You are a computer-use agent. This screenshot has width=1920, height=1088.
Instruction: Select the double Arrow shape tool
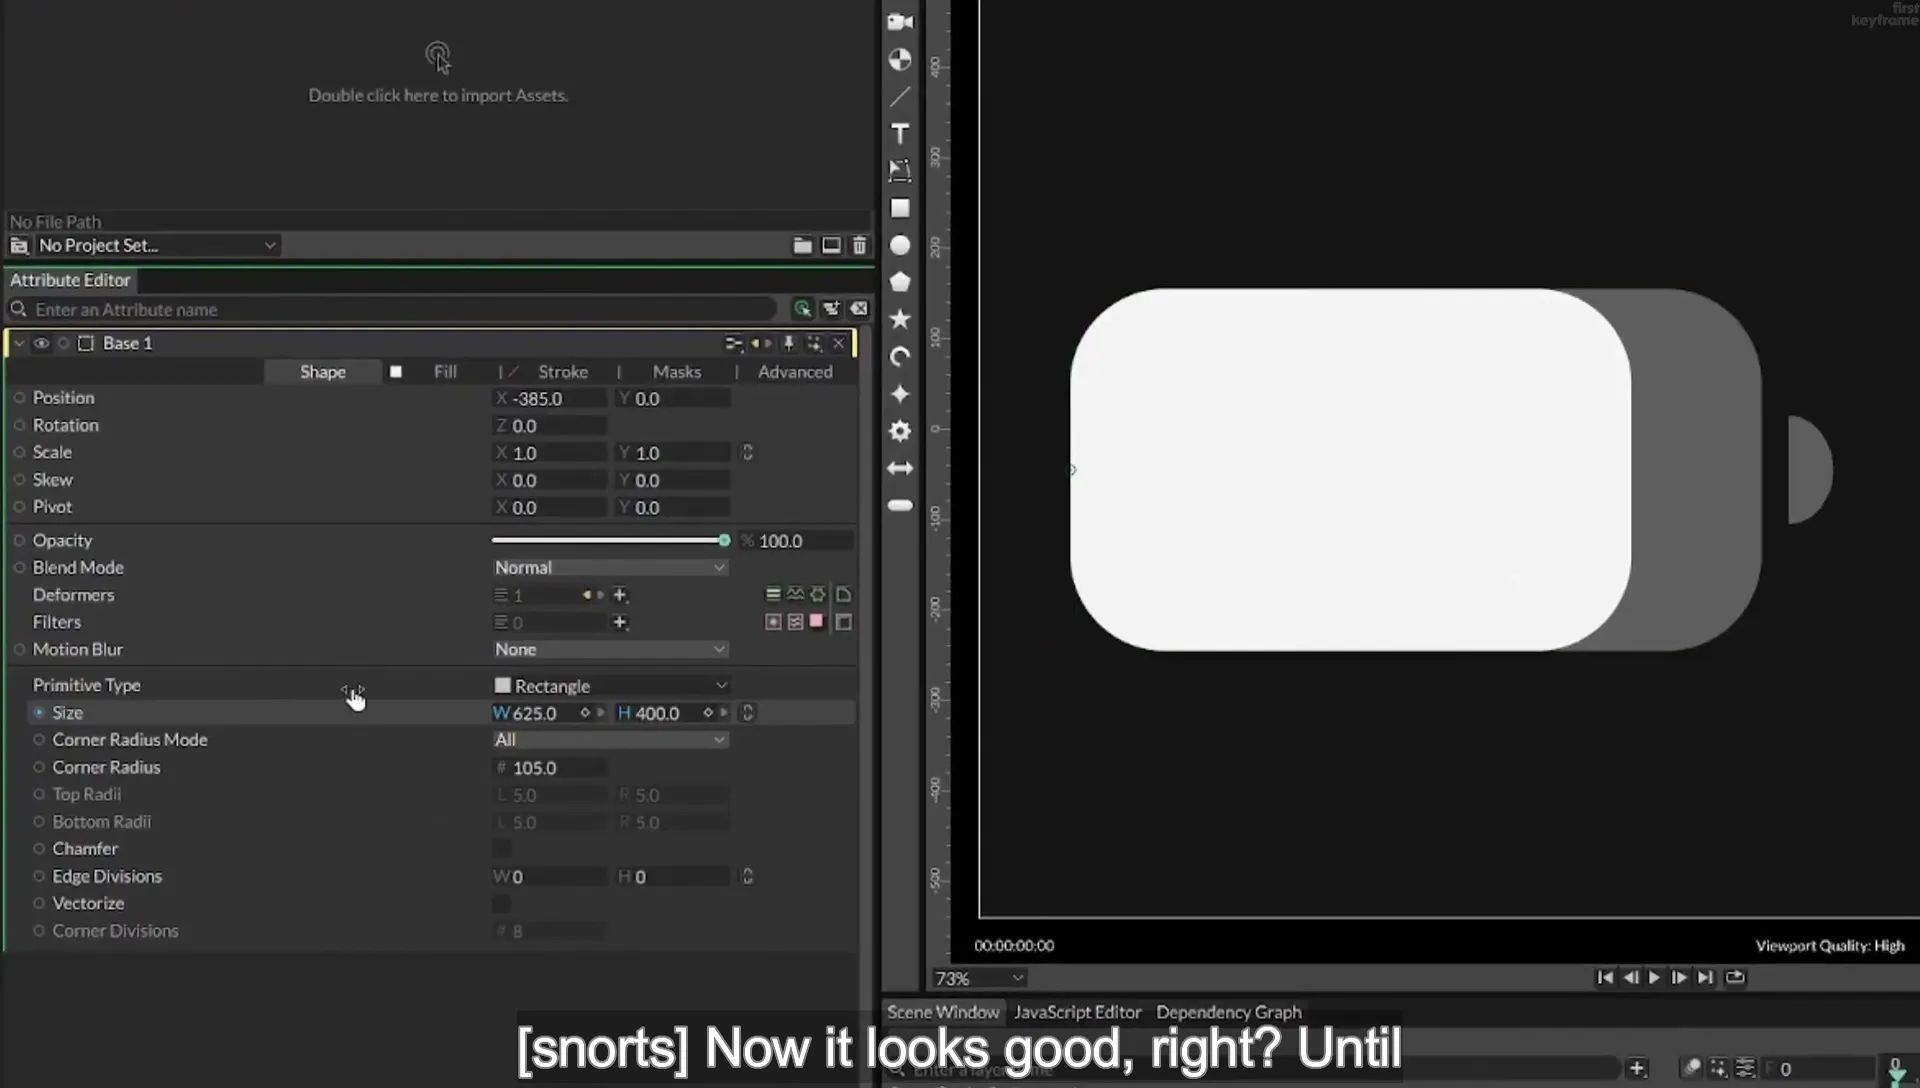pos(900,468)
